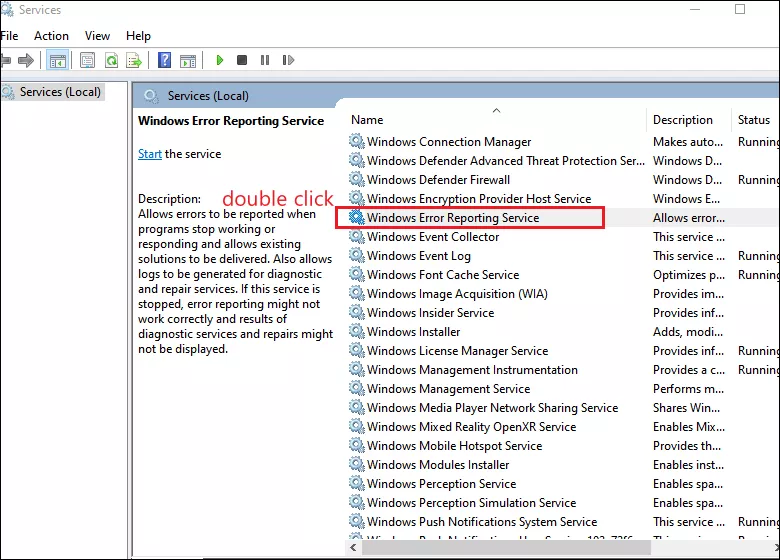Select Services (Local) in the console tree
Screen dimensions: 780x560
click(60, 92)
